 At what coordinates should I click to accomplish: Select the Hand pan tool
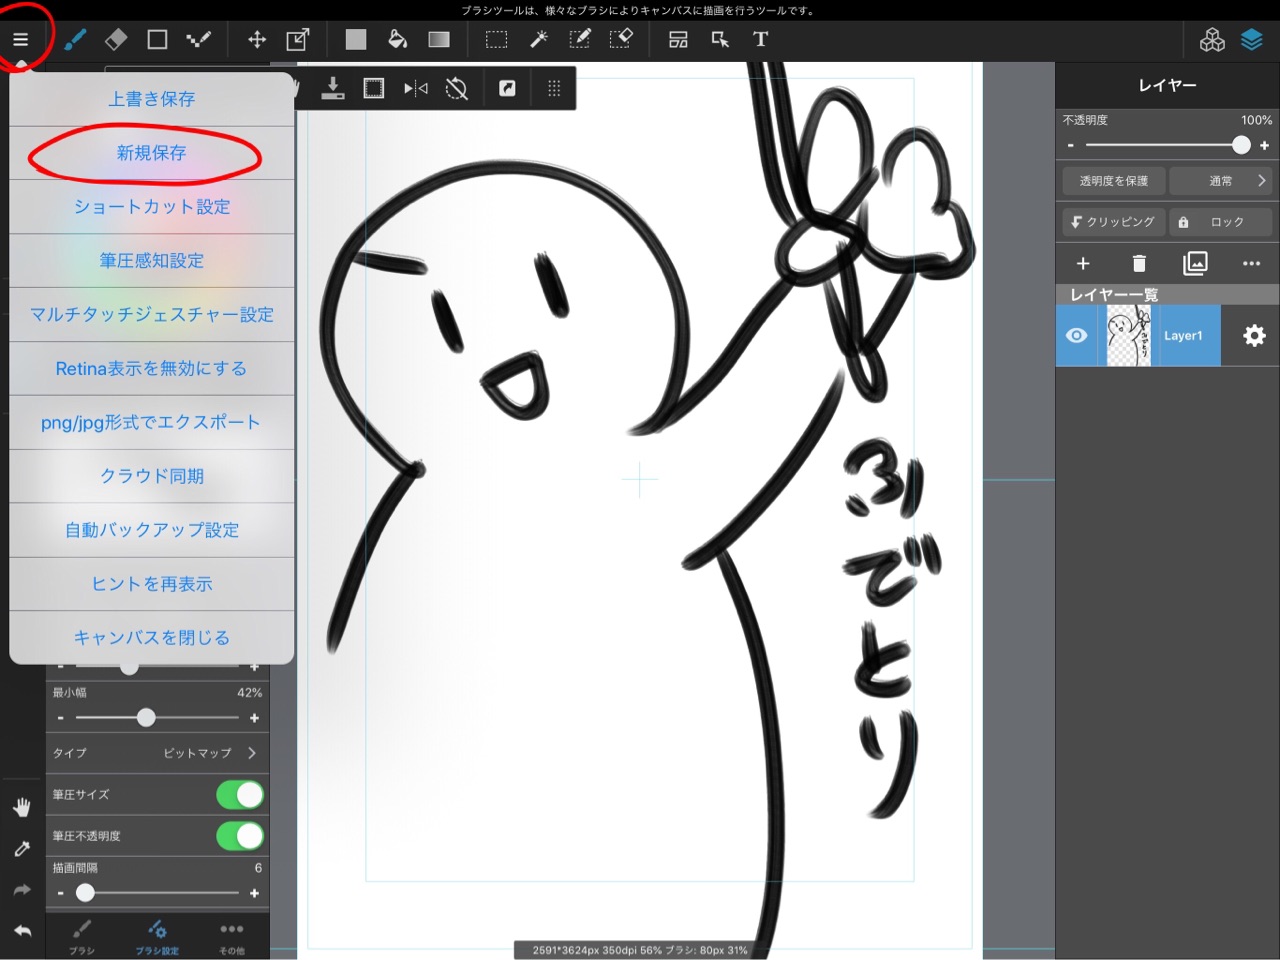pyautogui.click(x=22, y=807)
